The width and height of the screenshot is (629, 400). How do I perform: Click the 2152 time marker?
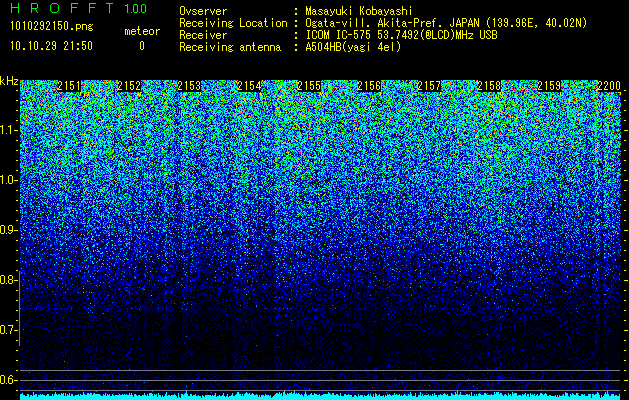pos(129,86)
